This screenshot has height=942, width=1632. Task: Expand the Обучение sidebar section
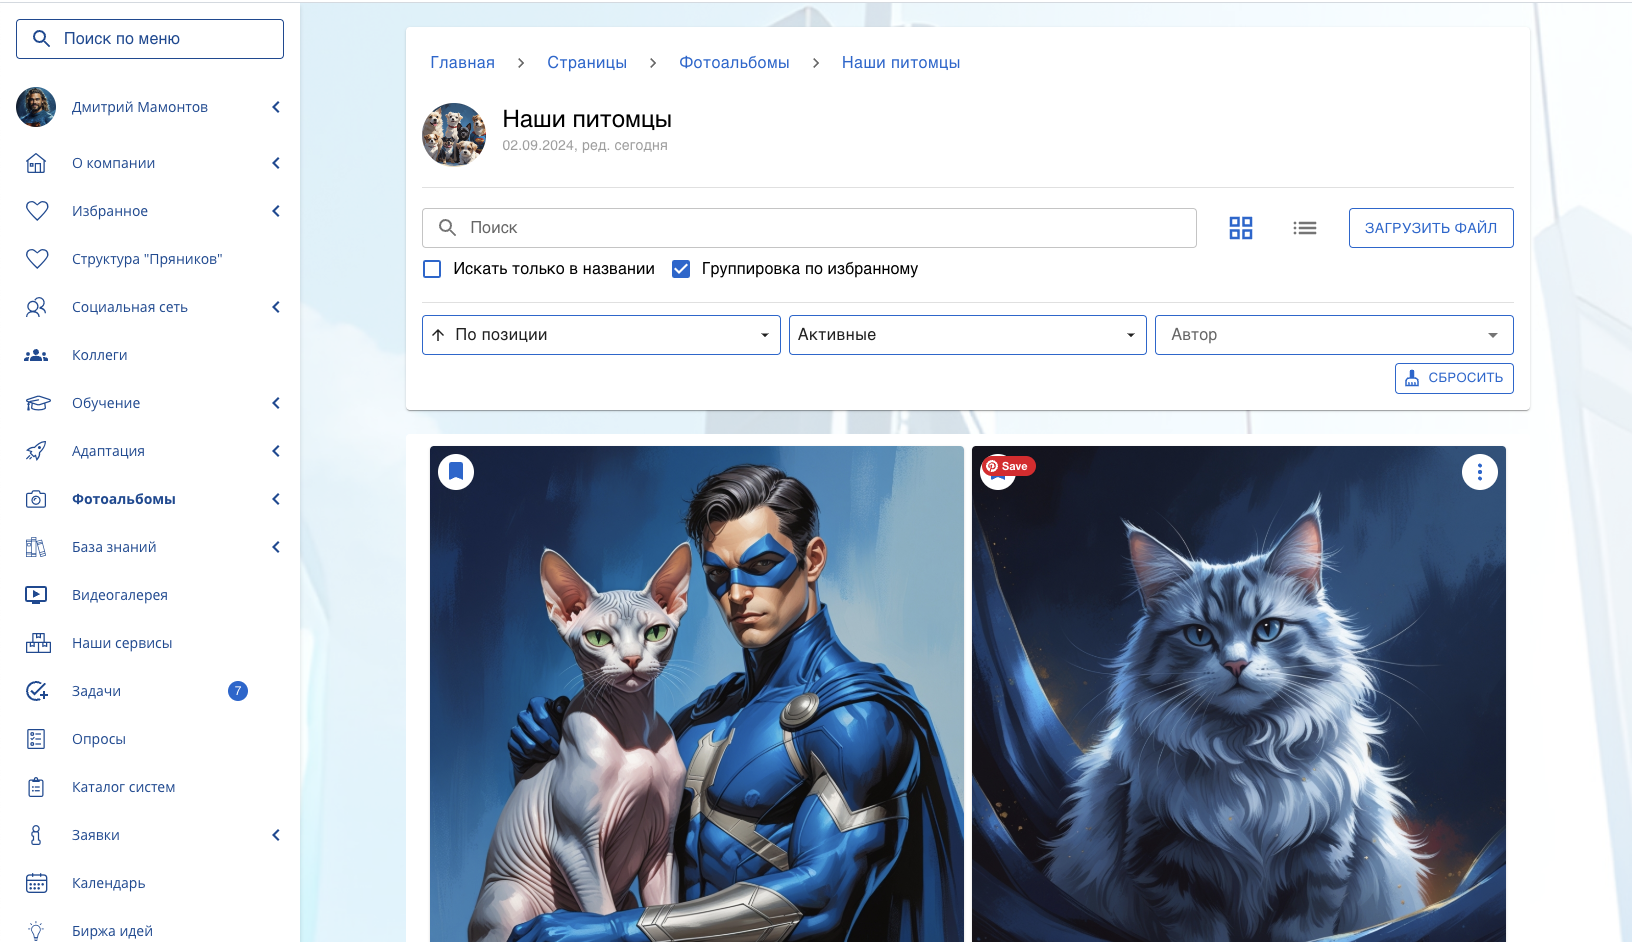tap(106, 403)
